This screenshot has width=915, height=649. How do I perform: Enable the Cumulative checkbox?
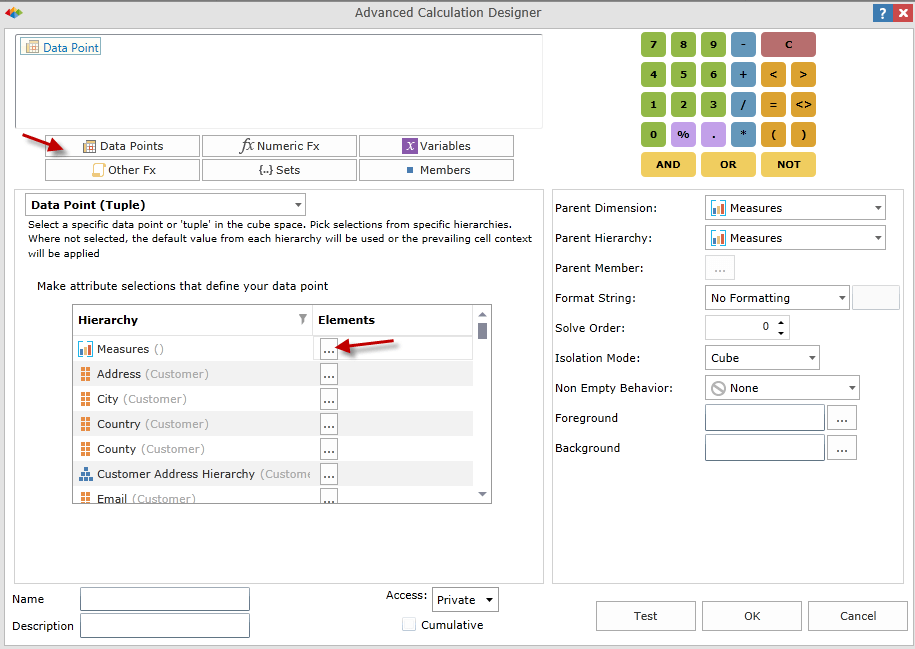pos(409,624)
